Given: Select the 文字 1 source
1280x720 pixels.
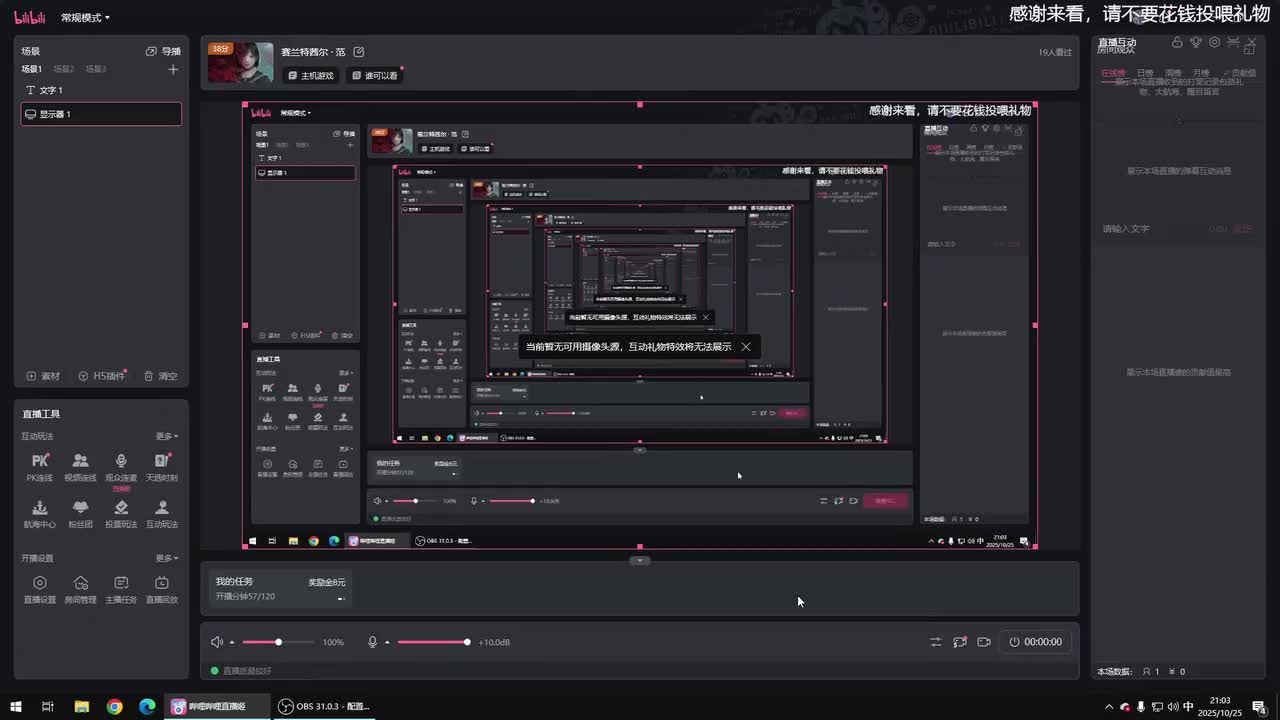Looking at the screenshot, I should coord(101,90).
